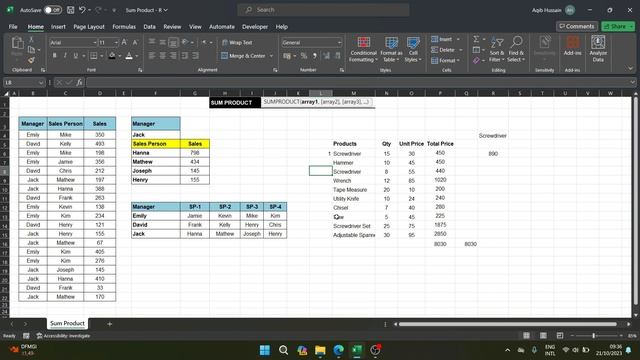This screenshot has height=360, width=640.
Task: Toggle Align Left
Action: [152, 56]
